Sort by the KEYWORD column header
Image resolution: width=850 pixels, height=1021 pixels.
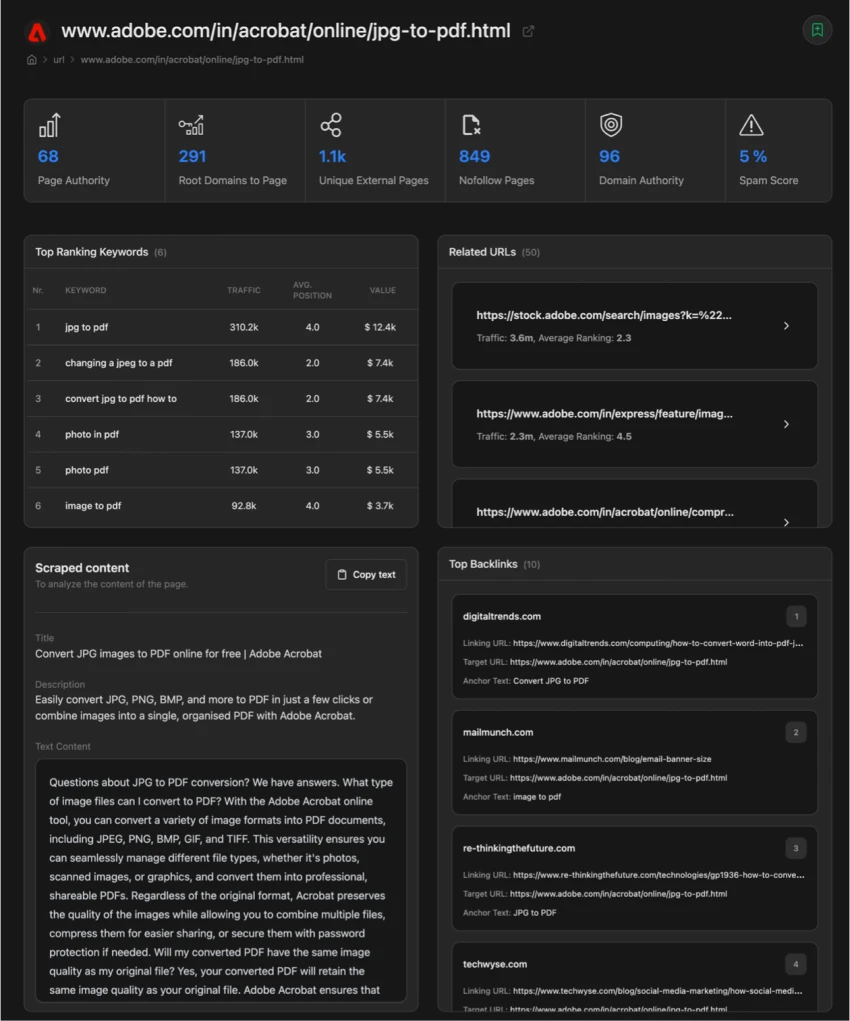85,290
